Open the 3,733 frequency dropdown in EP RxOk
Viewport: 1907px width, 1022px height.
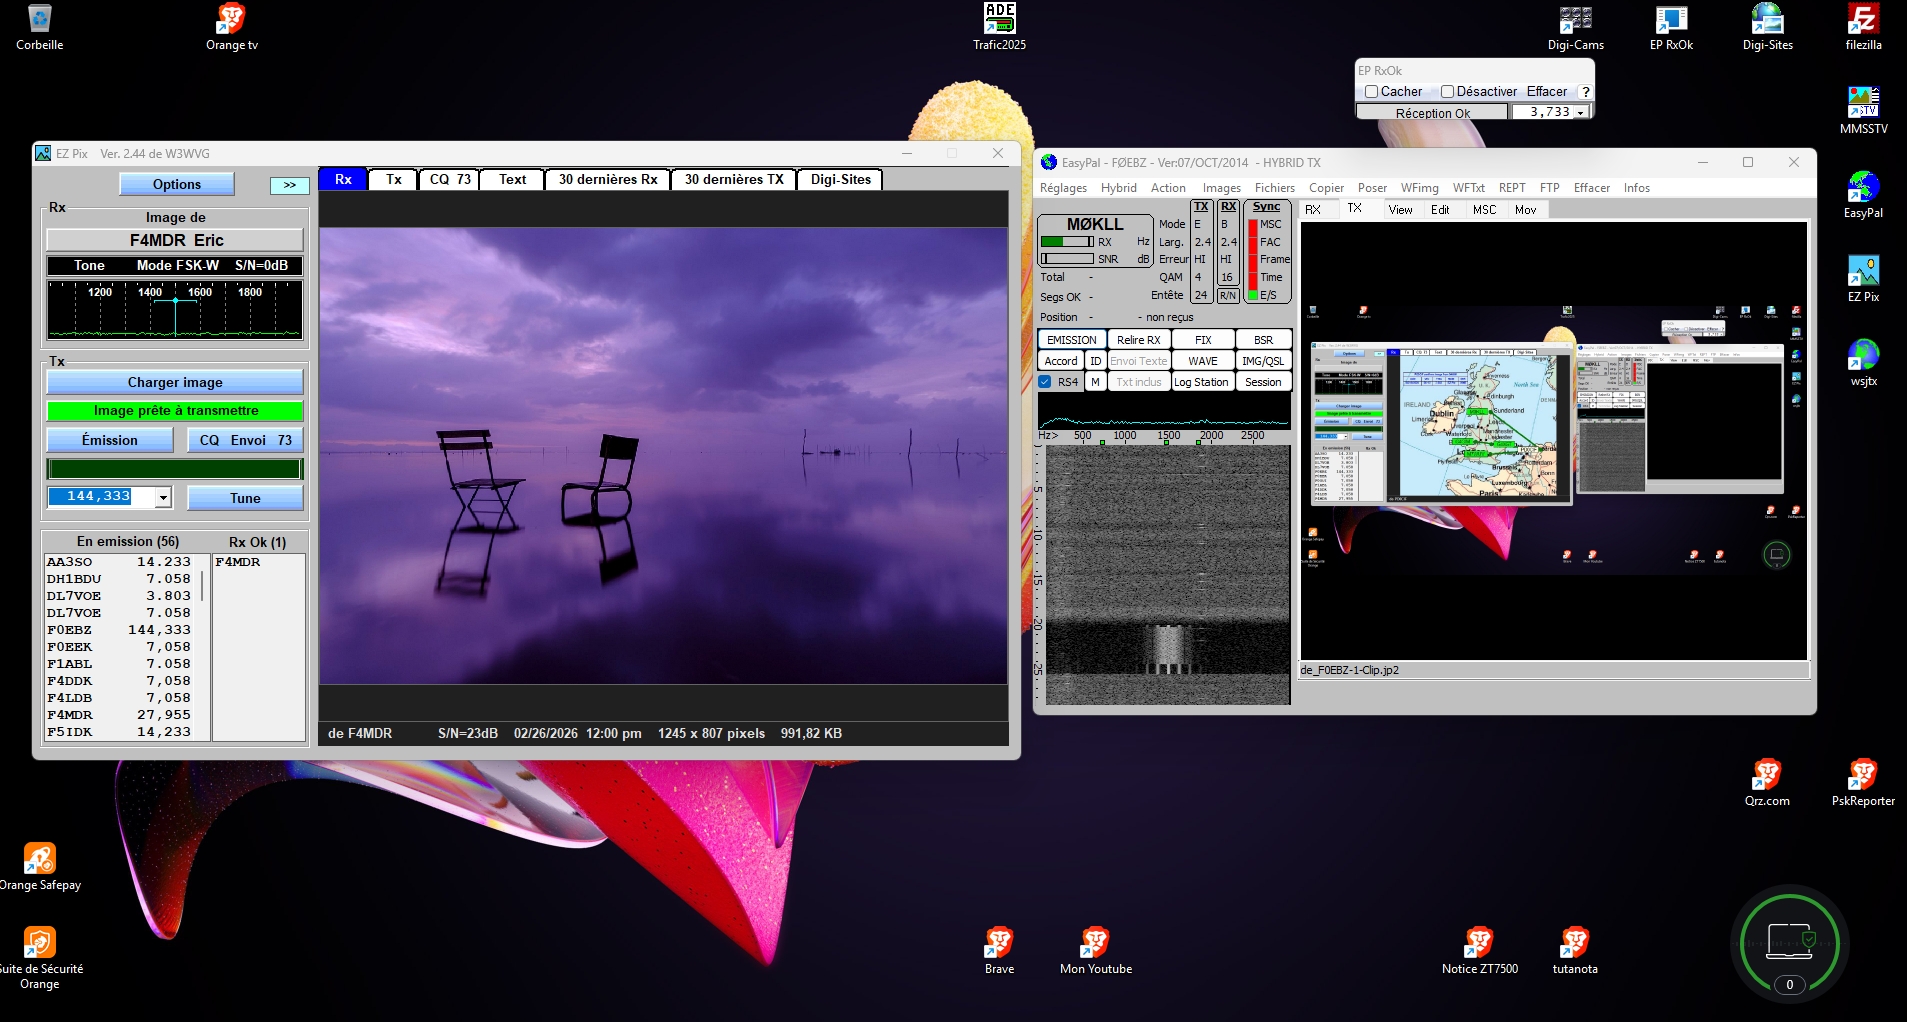(1581, 113)
